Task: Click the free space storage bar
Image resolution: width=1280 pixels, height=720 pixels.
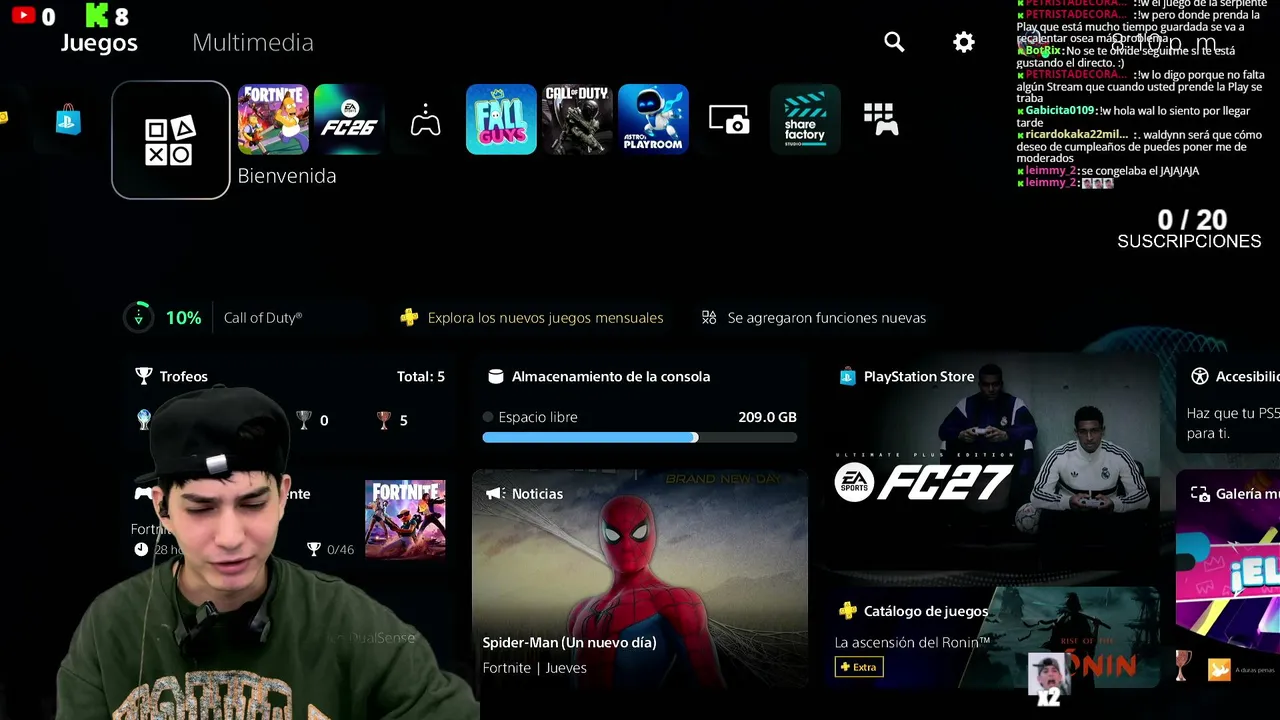Action: 640,437
